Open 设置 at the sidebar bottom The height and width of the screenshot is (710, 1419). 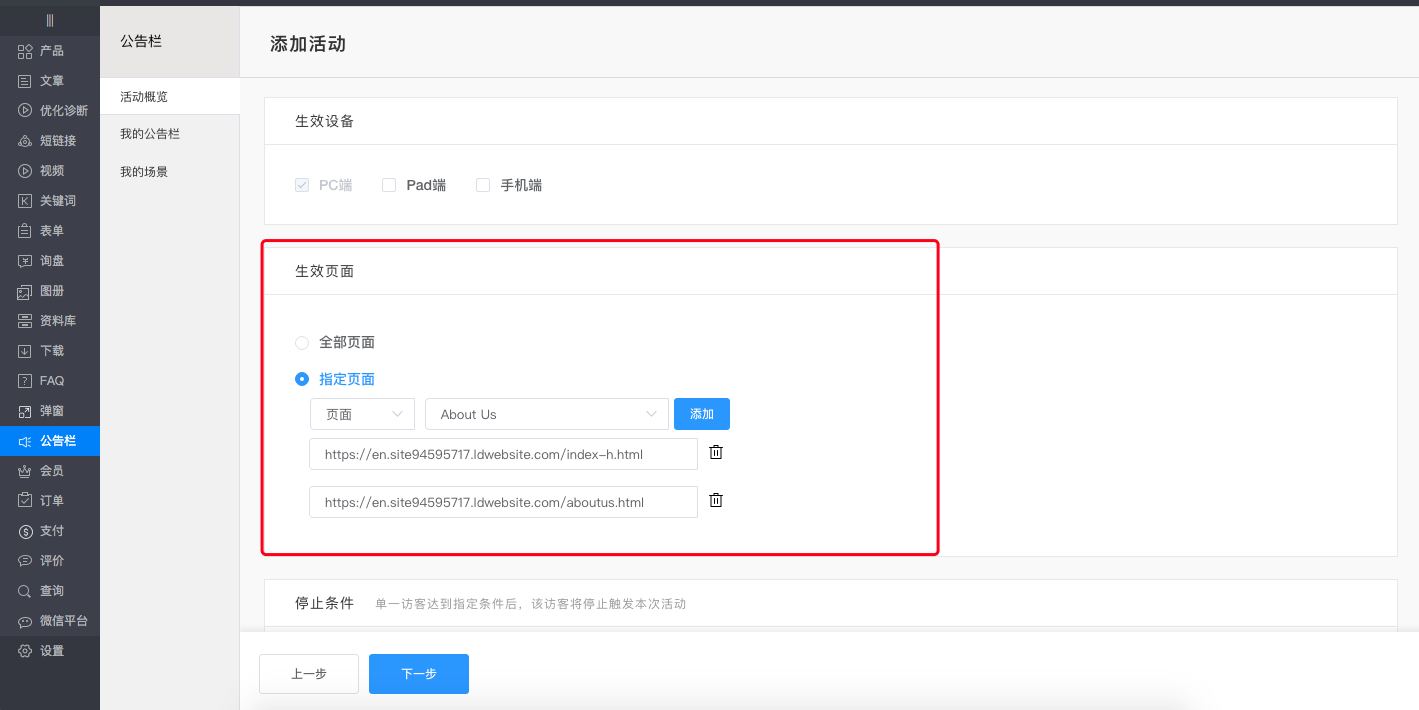click(50, 650)
